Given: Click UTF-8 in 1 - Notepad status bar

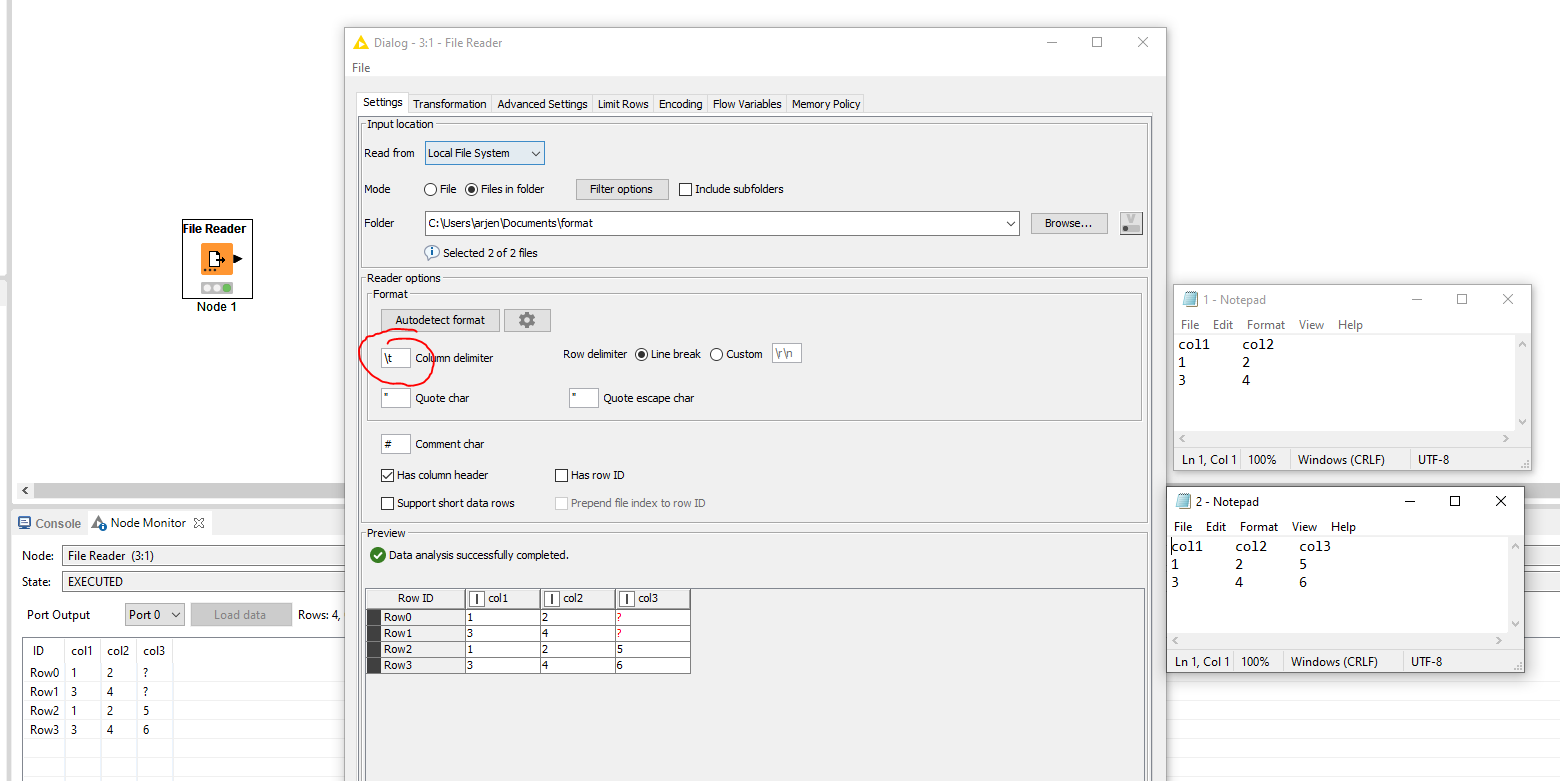Looking at the screenshot, I should 1433,460.
